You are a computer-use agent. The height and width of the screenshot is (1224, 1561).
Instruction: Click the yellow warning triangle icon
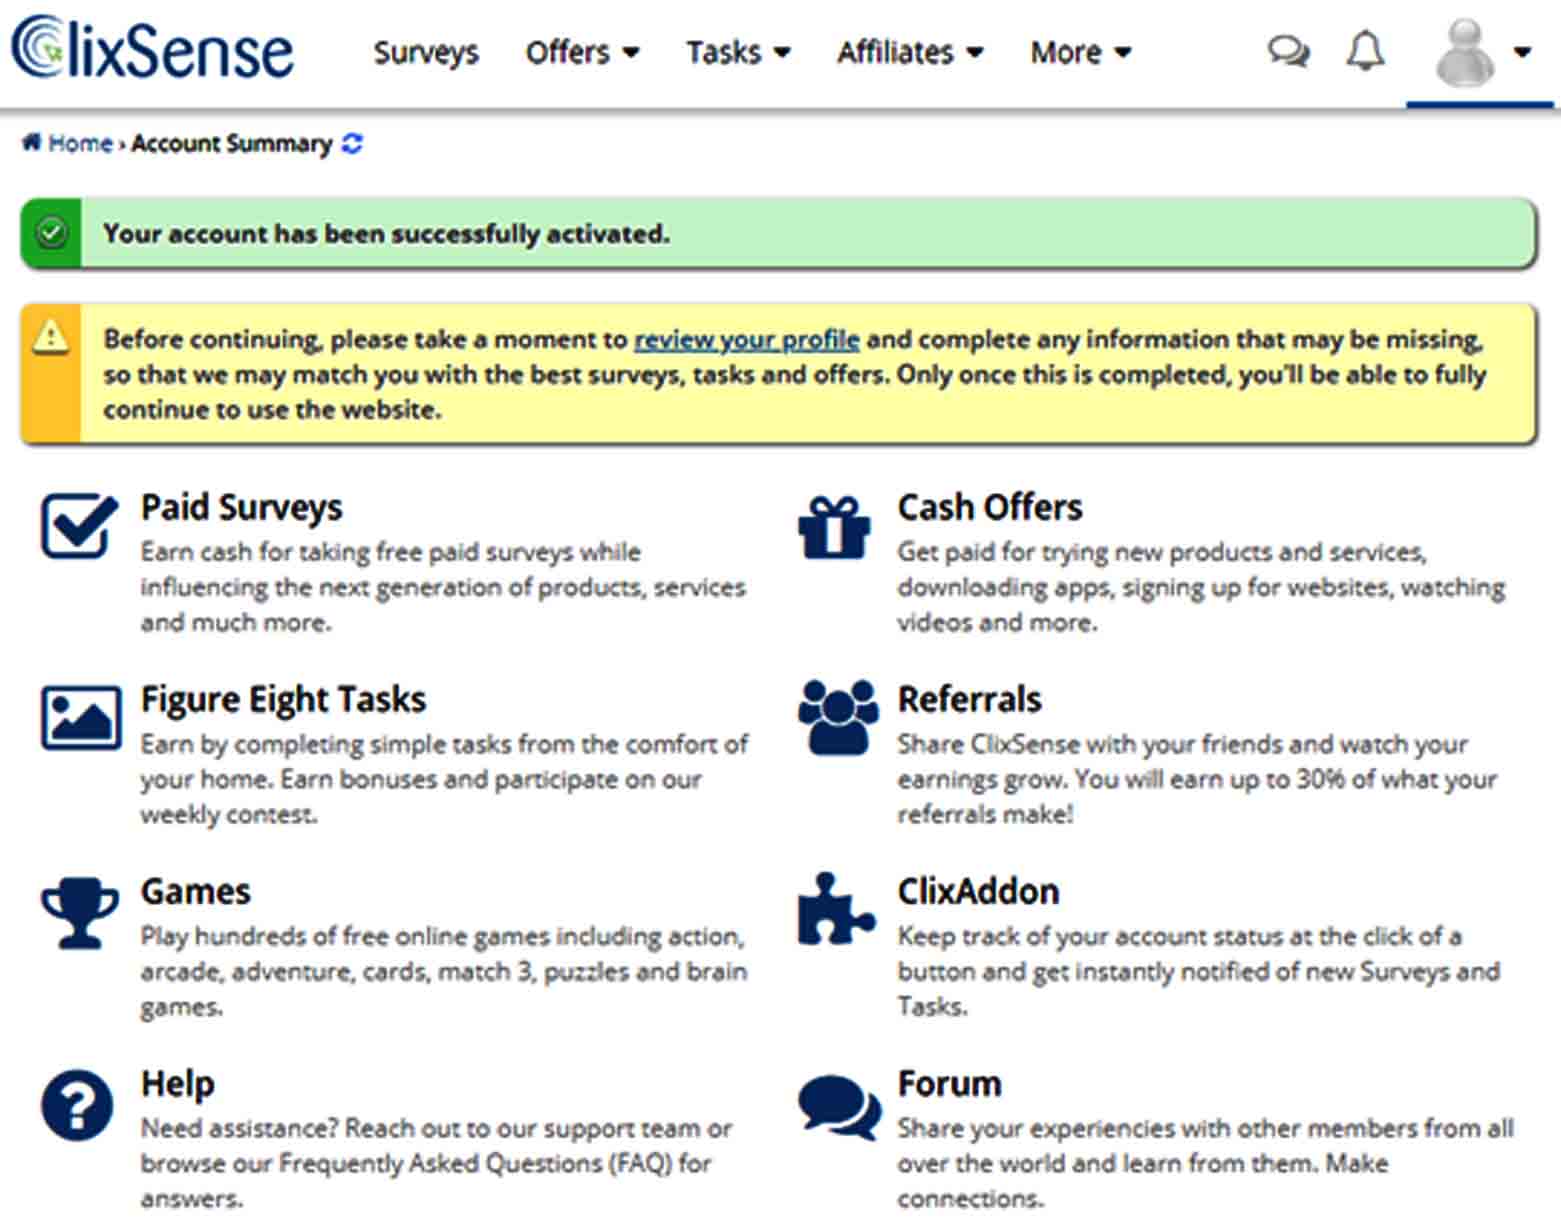point(51,337)
